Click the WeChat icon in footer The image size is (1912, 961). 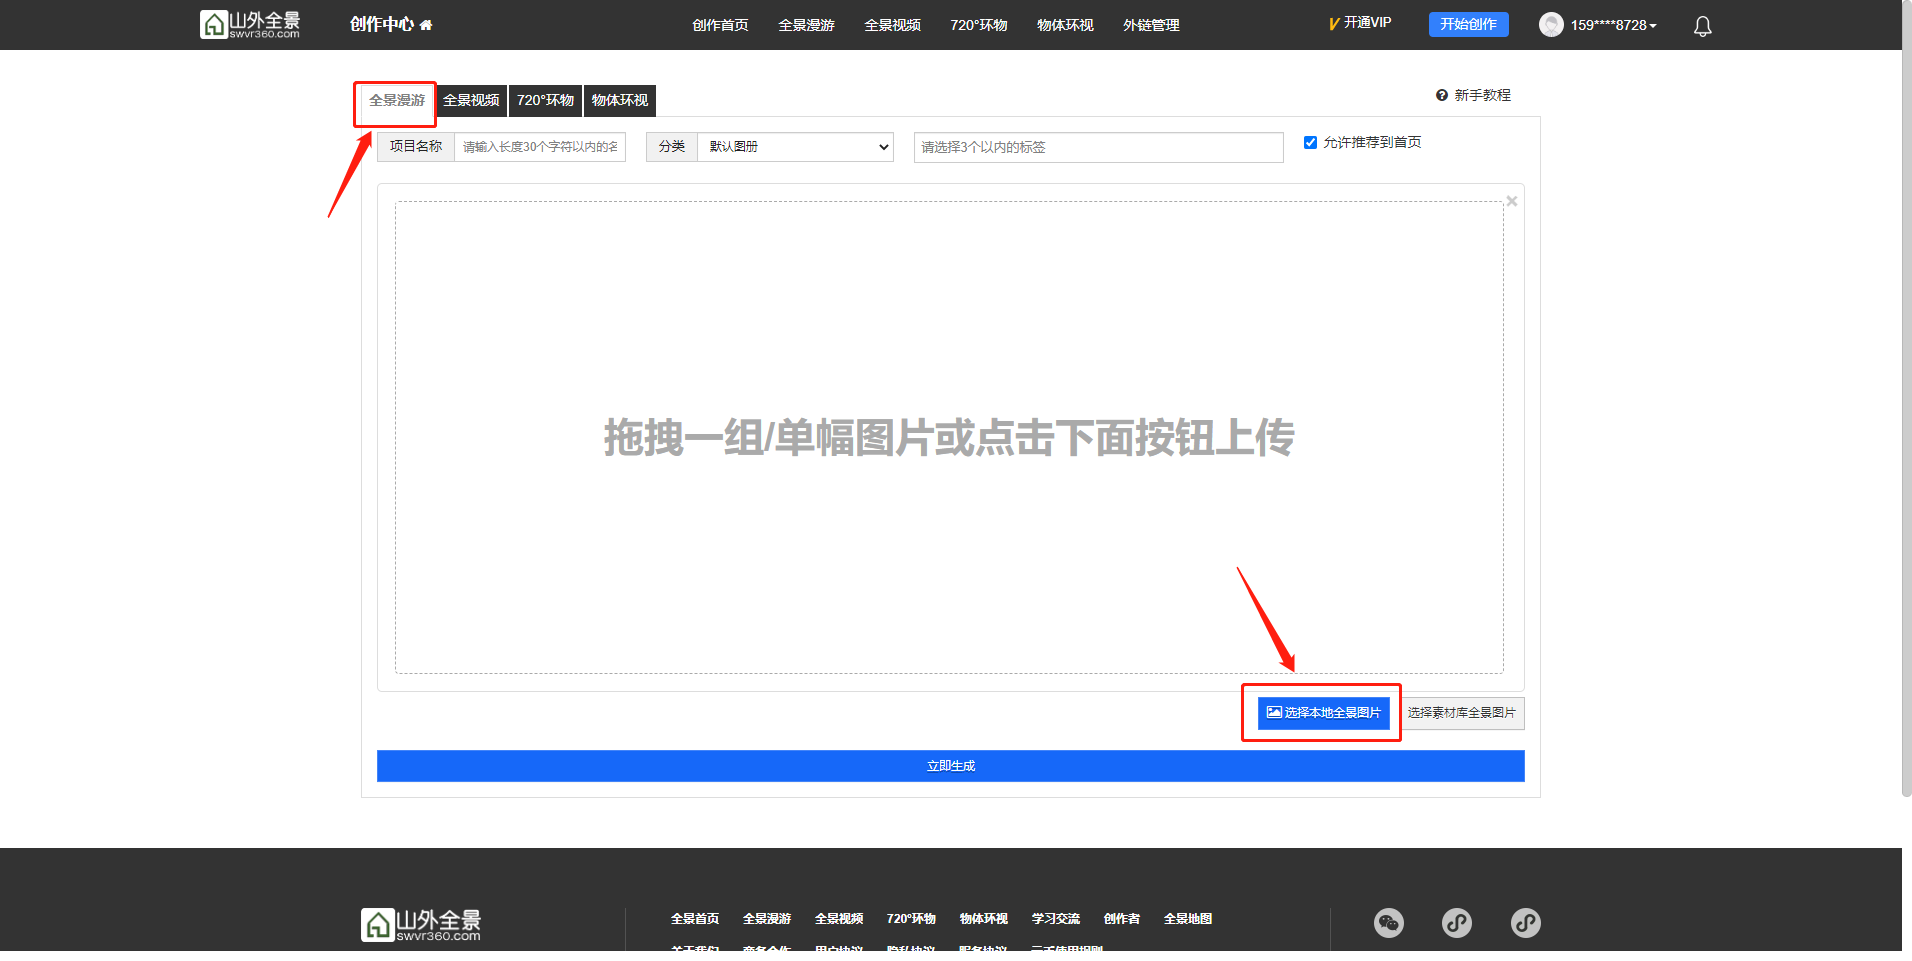[x=1388, y=922]
